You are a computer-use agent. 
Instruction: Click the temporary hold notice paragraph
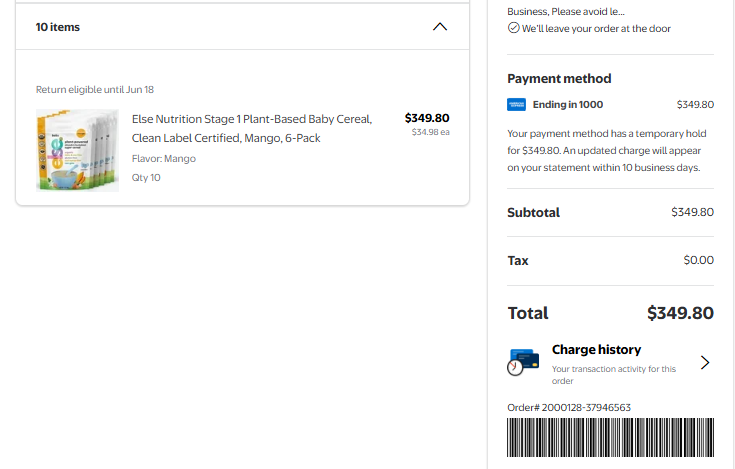point(607,150)
